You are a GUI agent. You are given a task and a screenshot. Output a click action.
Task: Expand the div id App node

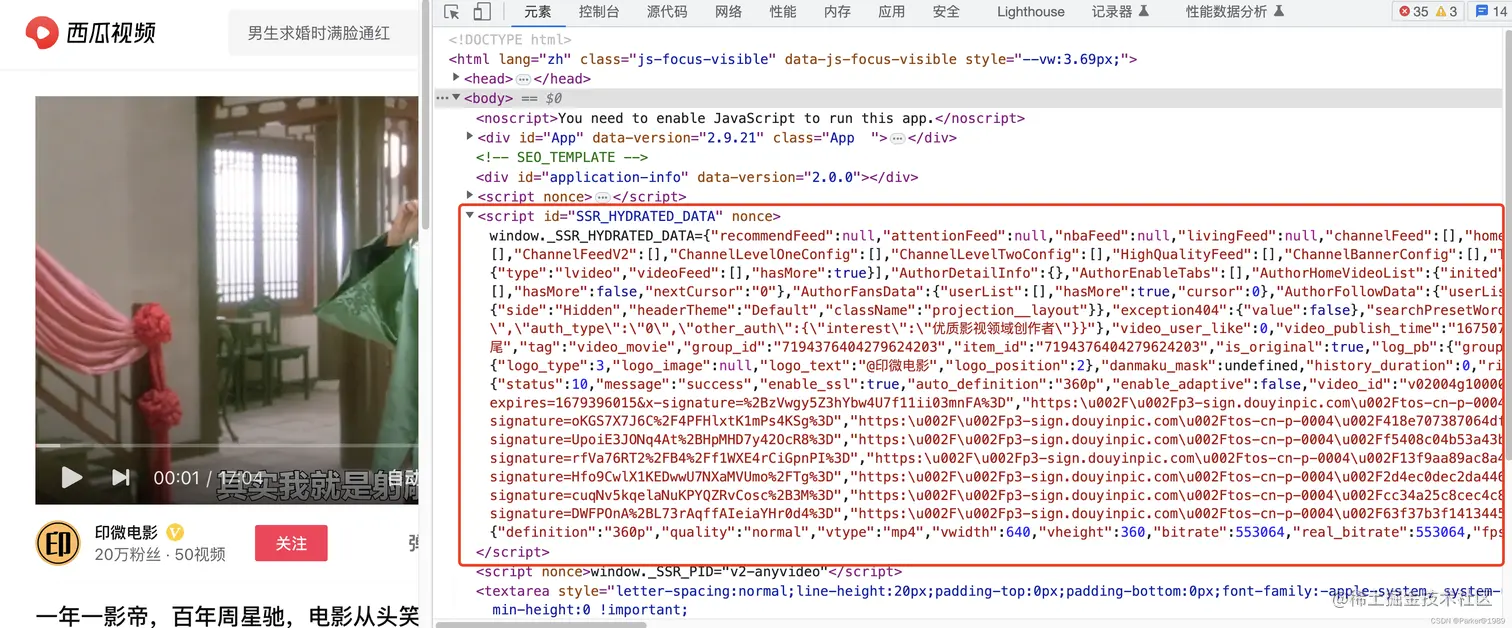(x=470, y=137)
